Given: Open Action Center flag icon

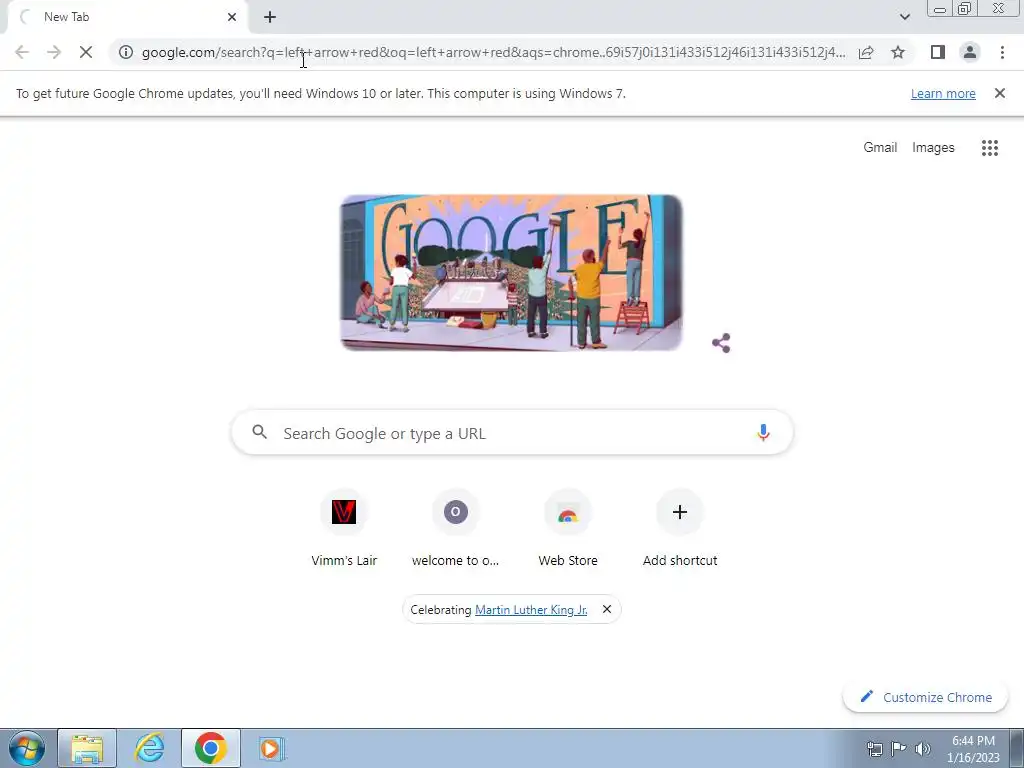Looking at the screenshot, I should (x=899, y=749).
